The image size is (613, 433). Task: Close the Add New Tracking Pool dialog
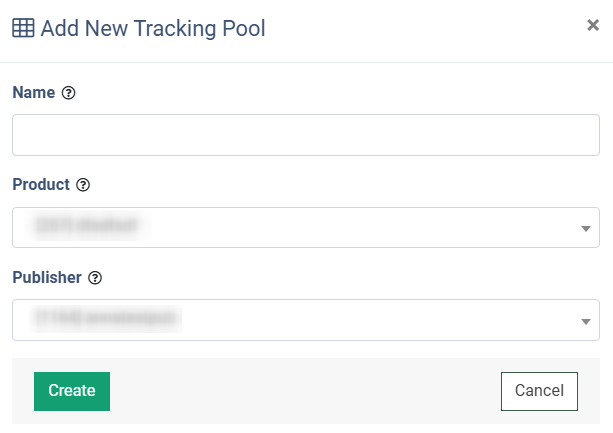coord(593,25)
